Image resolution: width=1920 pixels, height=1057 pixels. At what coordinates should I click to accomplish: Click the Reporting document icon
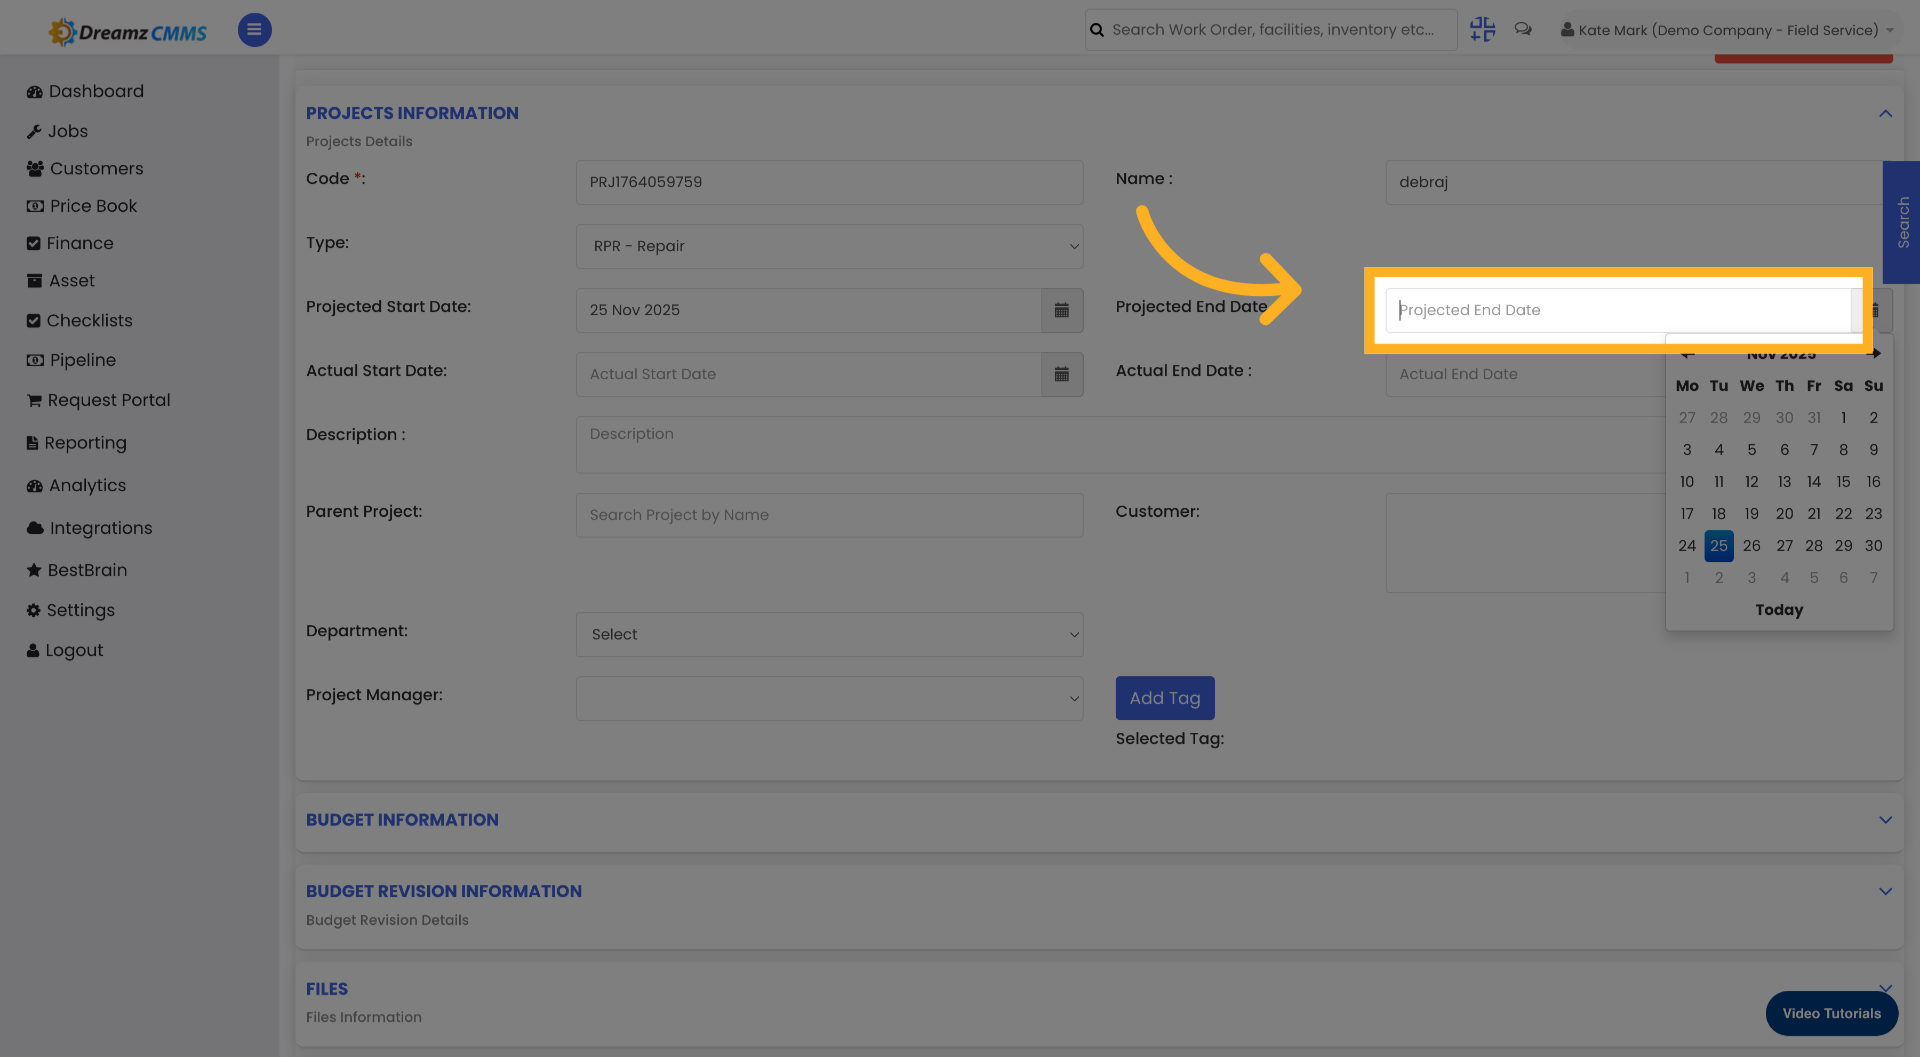pos(33,443)
